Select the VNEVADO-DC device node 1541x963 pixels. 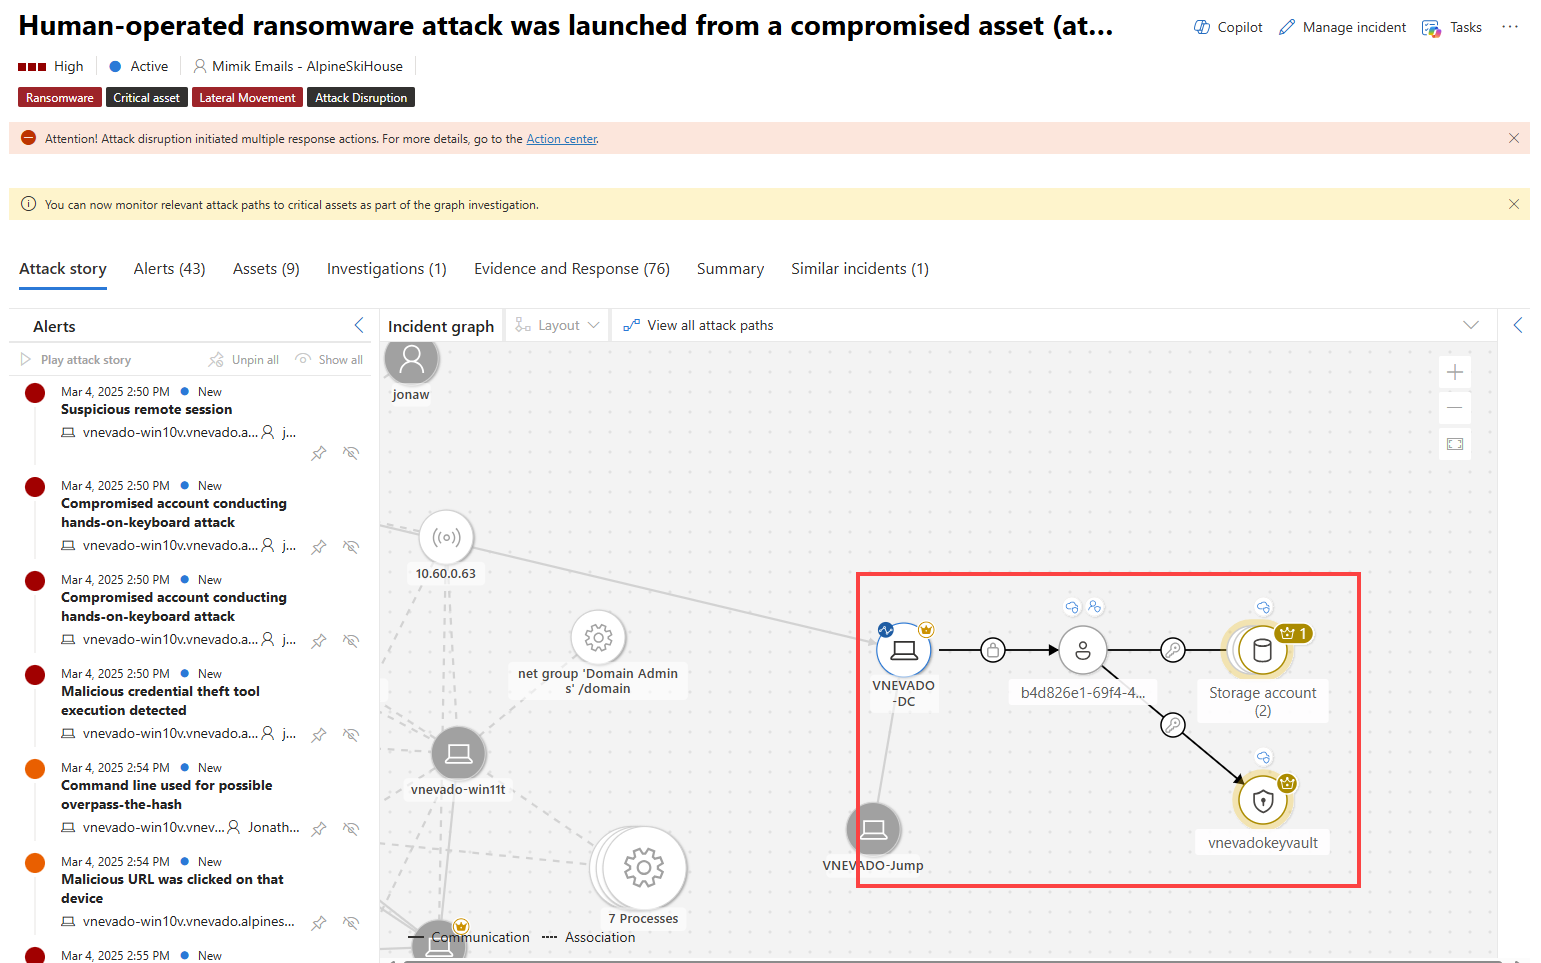click(x=904, y=650)
